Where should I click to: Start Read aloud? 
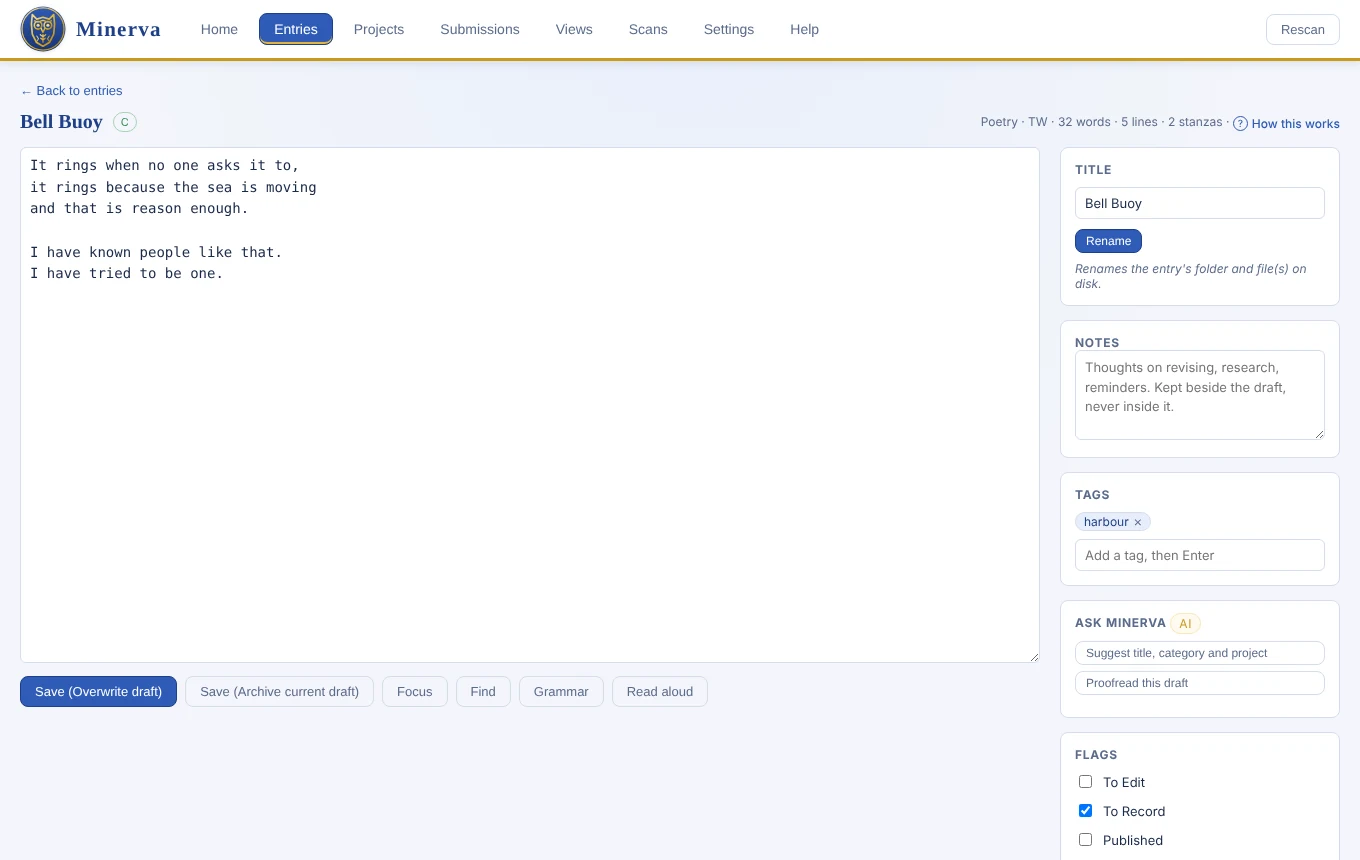[x=660, y=691]
